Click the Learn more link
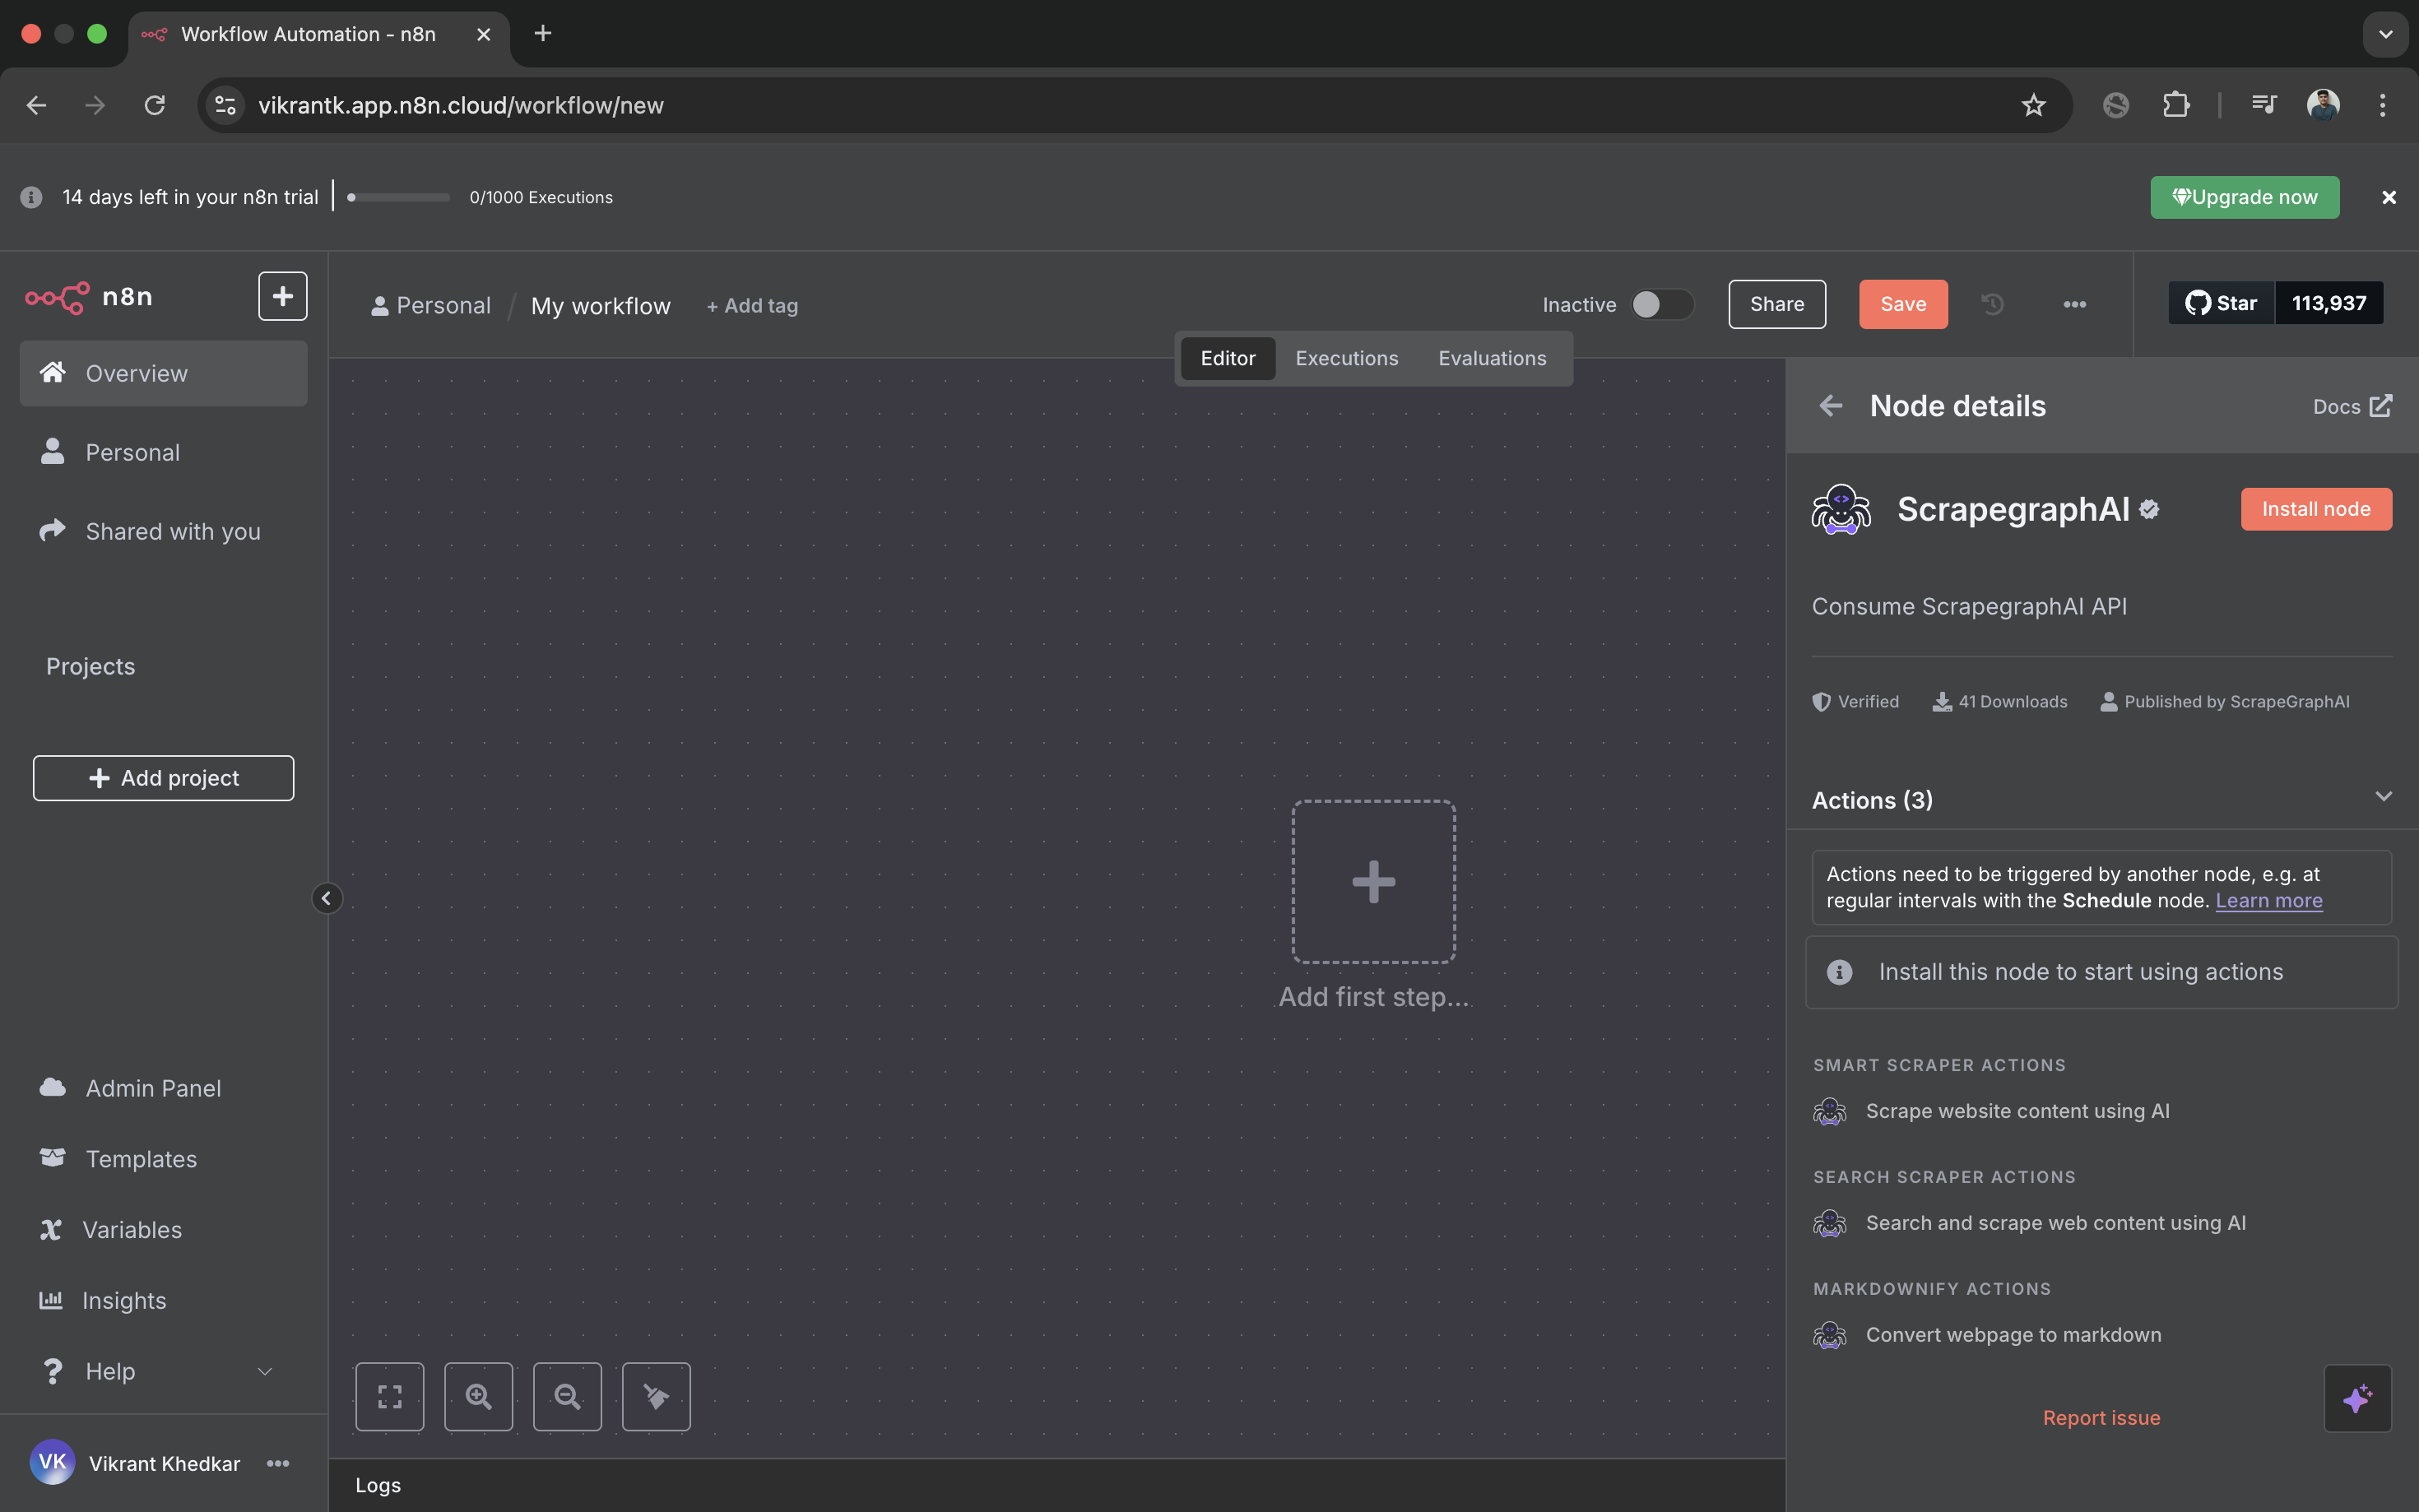 click(x=2269, y=900)
